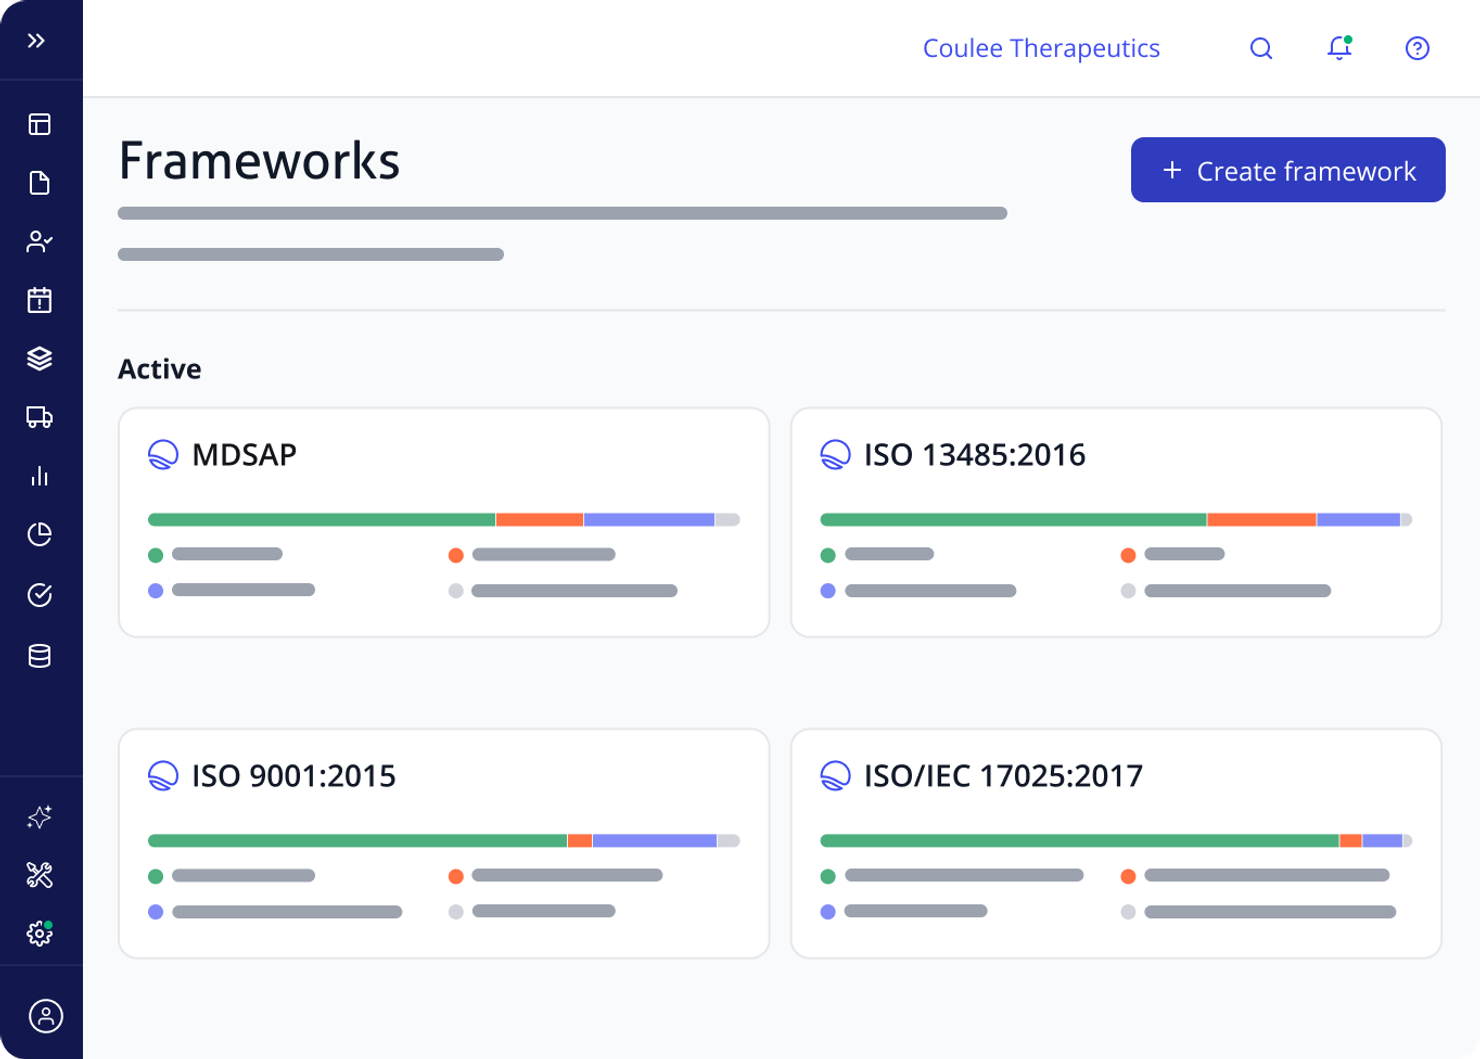Open the user profile avatar icon
The width and height of the screenshot is (1480, 1059).
click(x=45, y=1016)
